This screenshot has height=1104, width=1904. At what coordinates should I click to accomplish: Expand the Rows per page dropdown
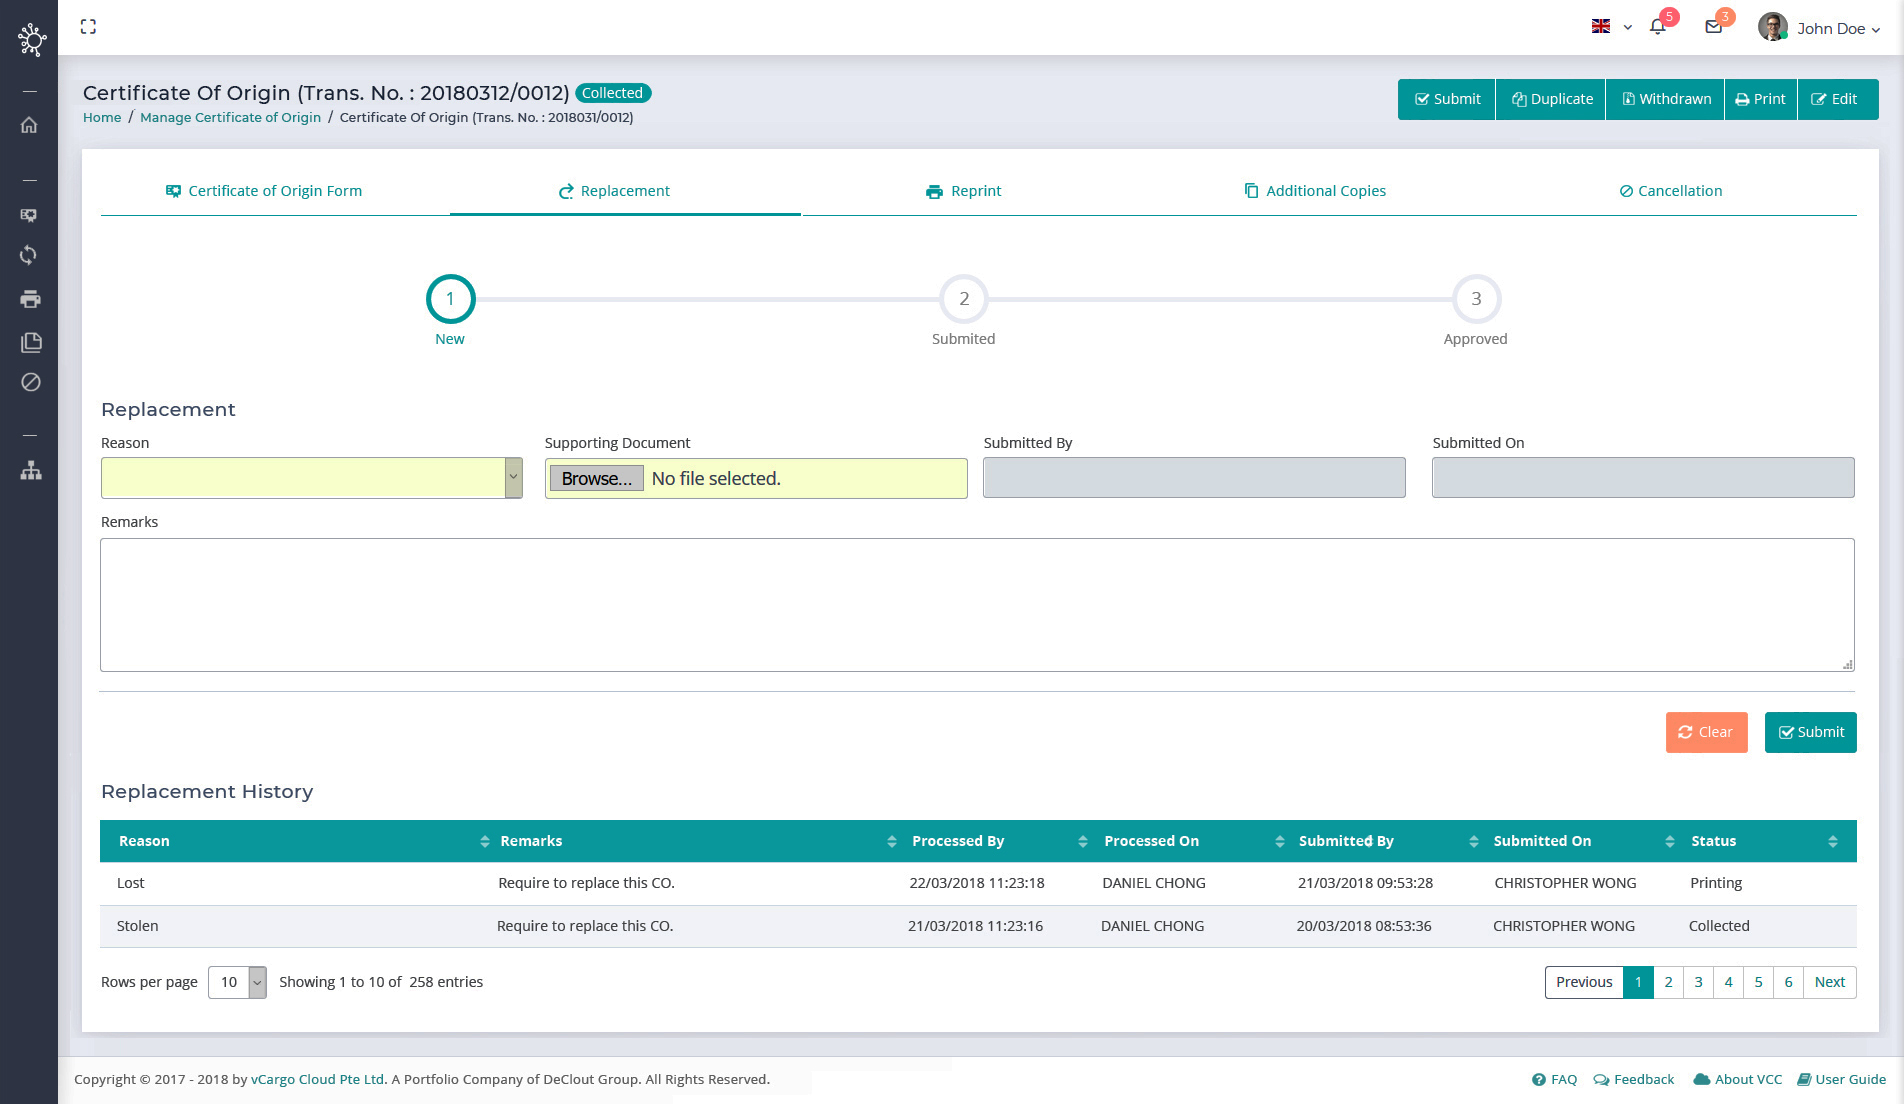tap(237, 982)
